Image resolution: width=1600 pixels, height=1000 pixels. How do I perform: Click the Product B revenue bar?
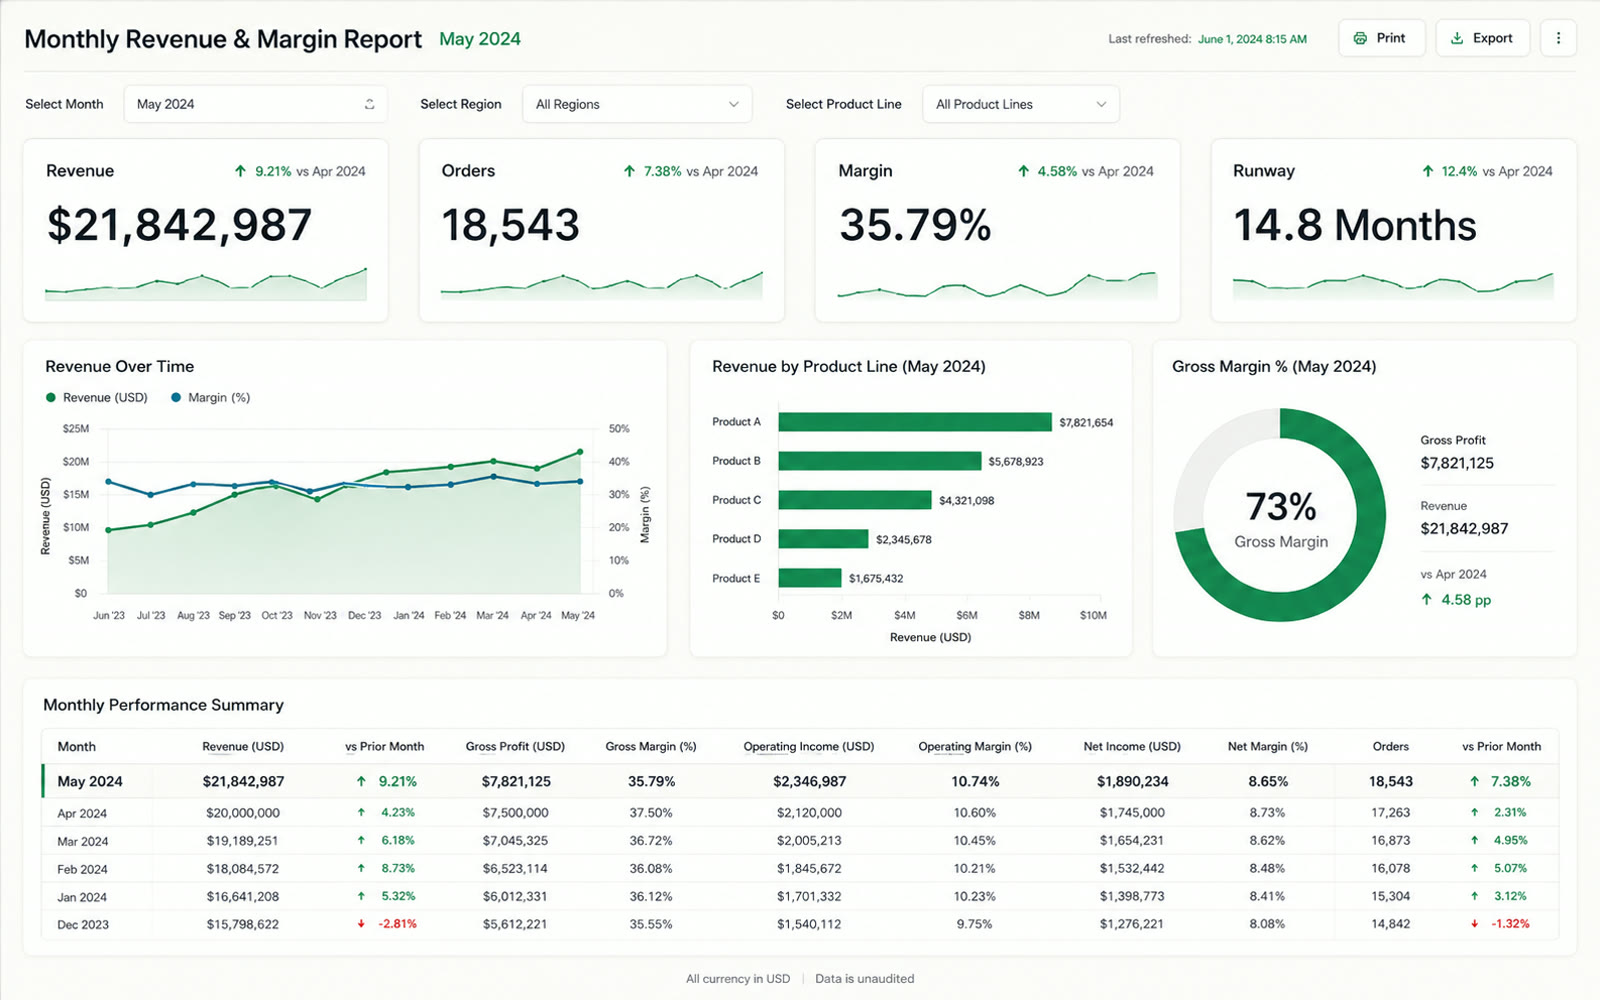pos(880,461)
